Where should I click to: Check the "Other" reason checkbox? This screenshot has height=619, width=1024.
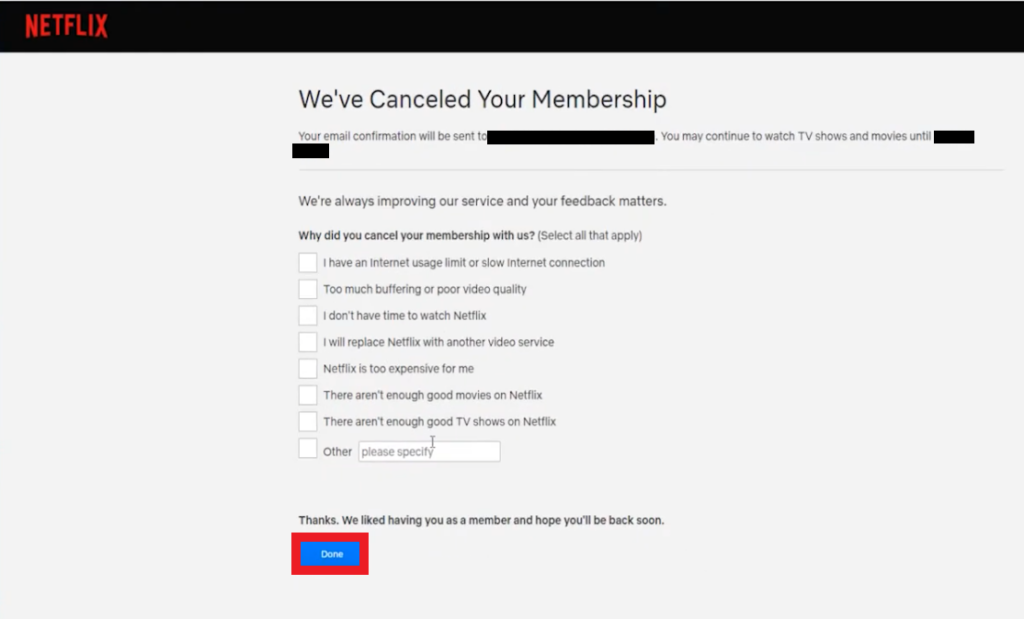tap(308, 448)
